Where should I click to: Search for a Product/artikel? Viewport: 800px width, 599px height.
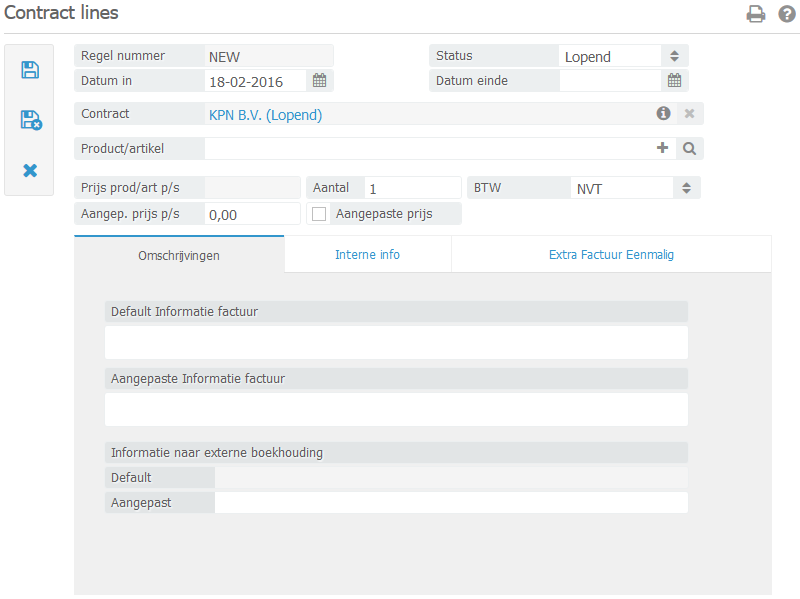[689, 149]
